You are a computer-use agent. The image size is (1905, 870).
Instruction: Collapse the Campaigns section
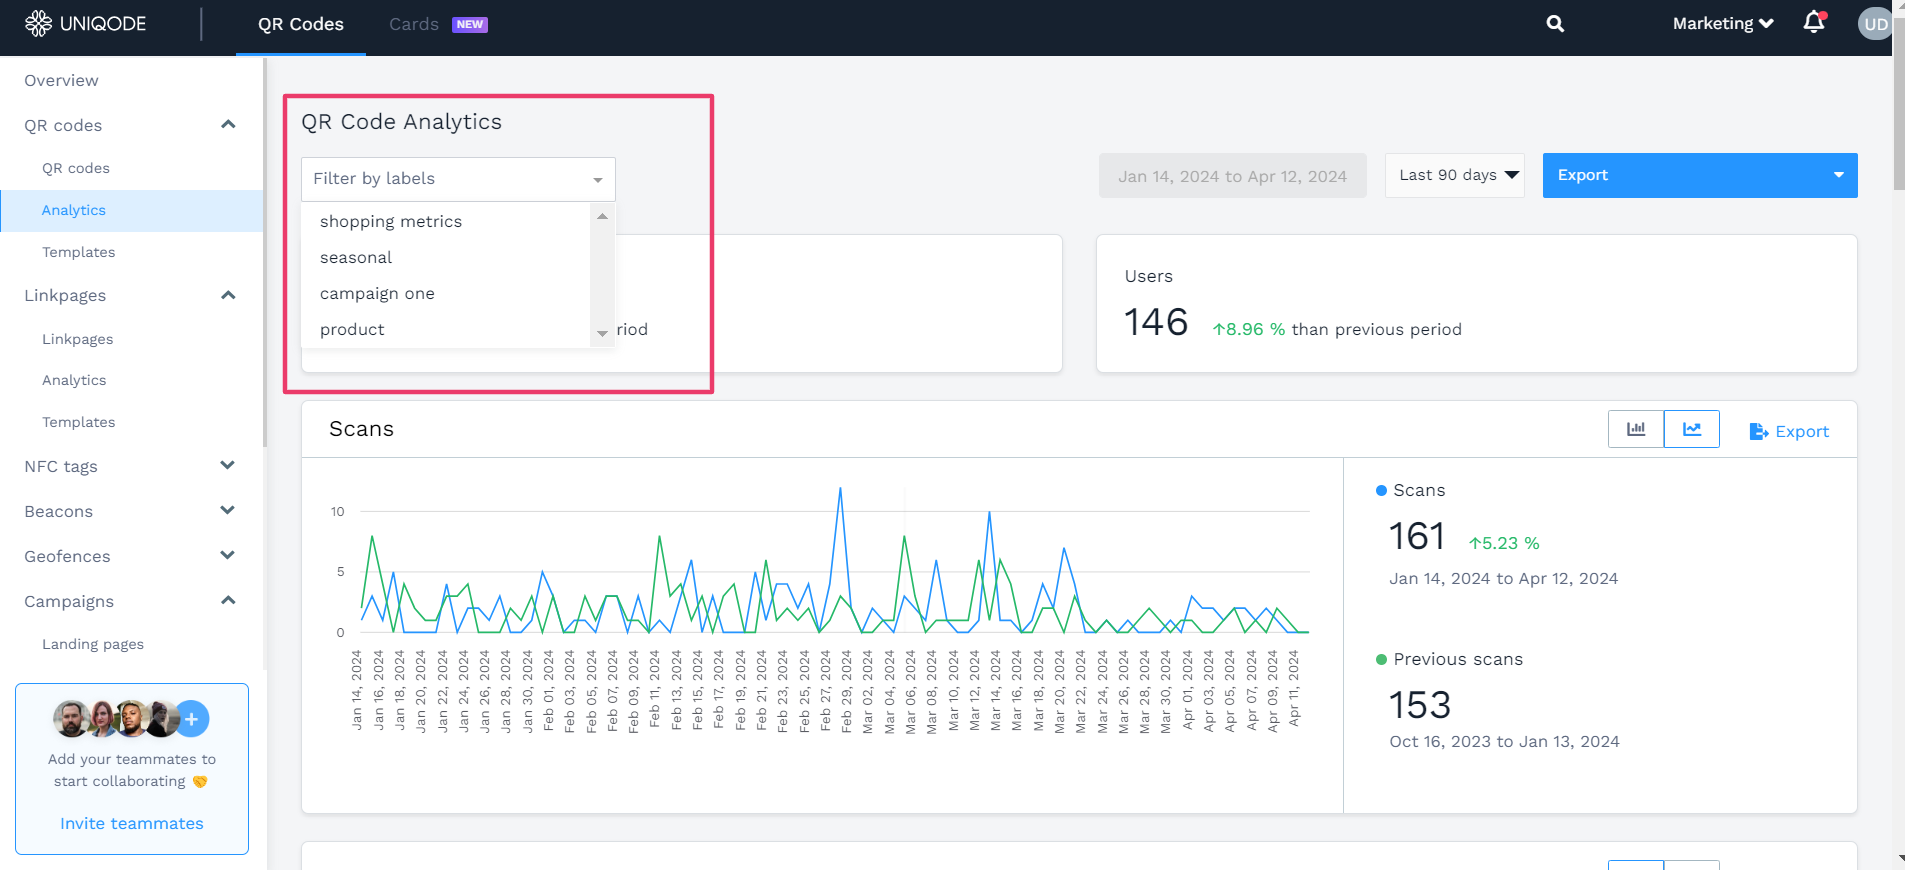tap(228, 600)
